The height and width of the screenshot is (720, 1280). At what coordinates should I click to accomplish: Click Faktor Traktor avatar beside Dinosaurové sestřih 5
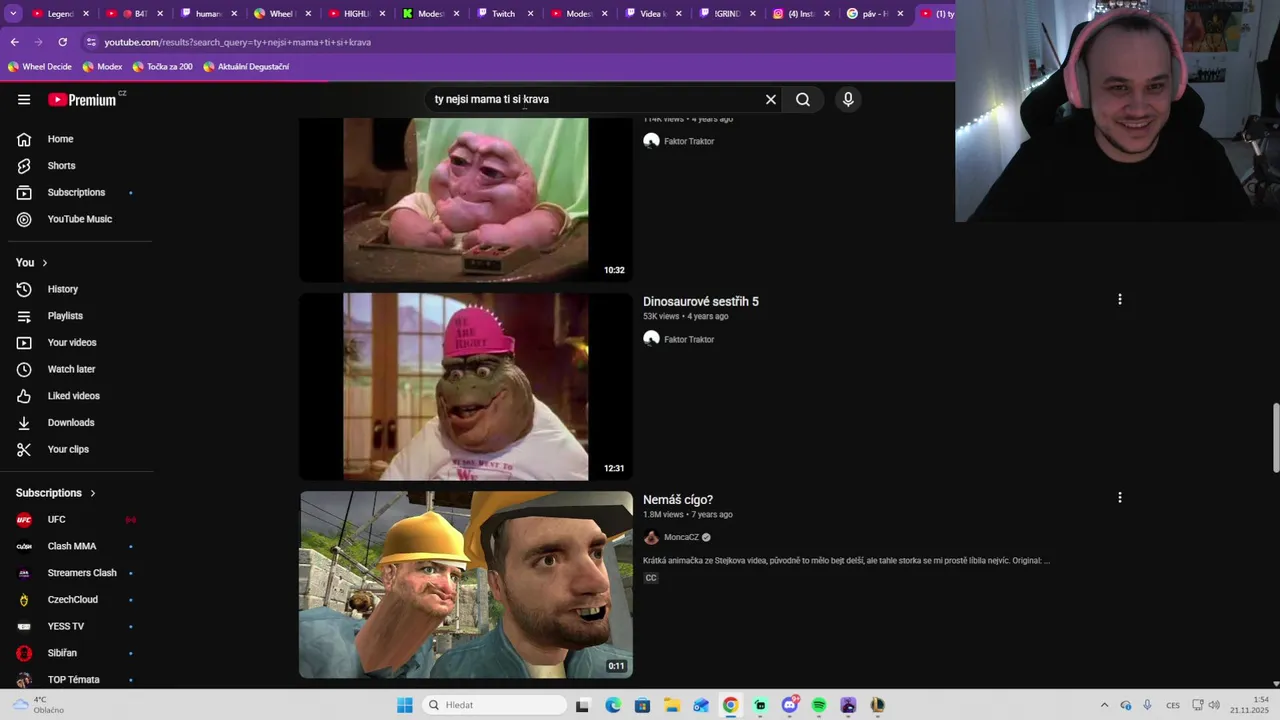(x=651, y=339)
